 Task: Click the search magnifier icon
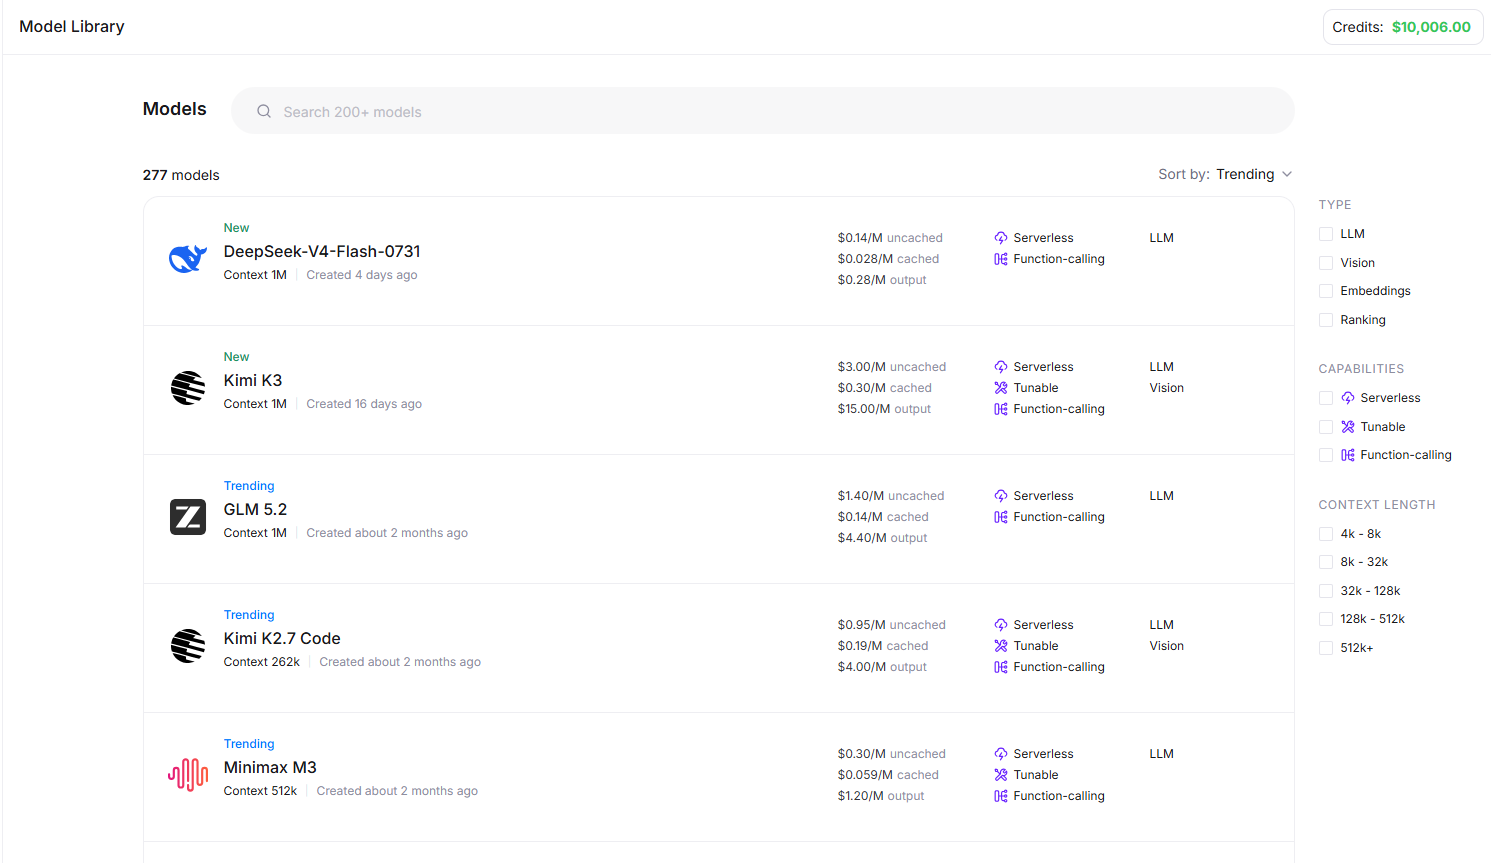point(264,111)
